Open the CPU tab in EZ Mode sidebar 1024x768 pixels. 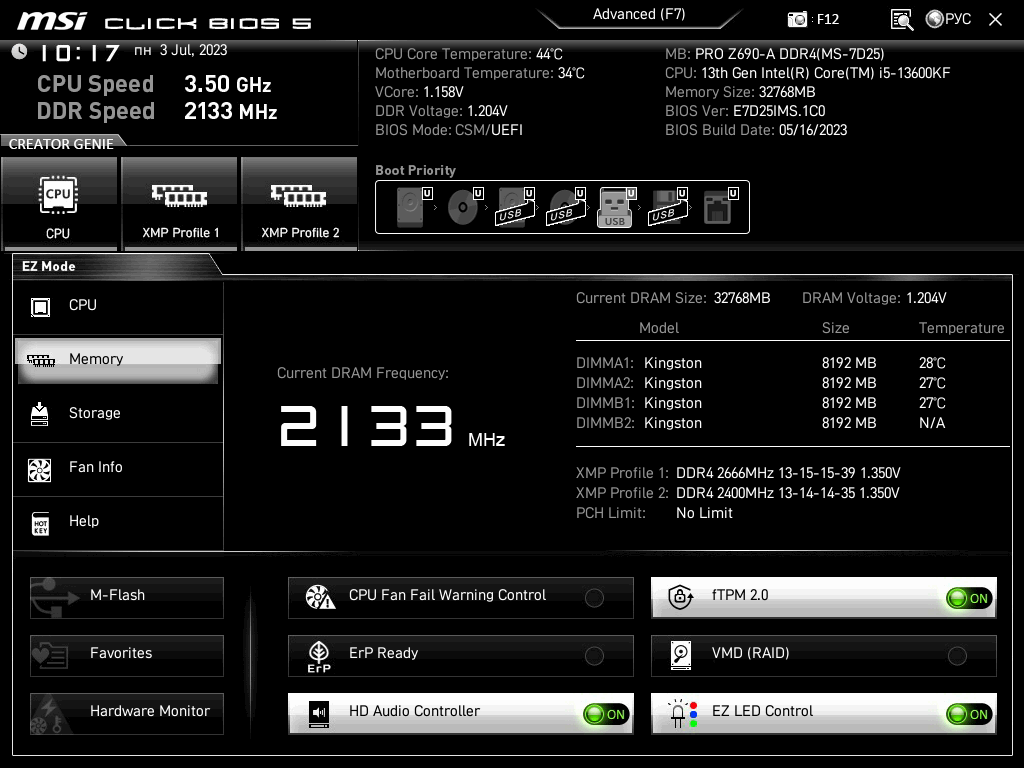[118, 306]
